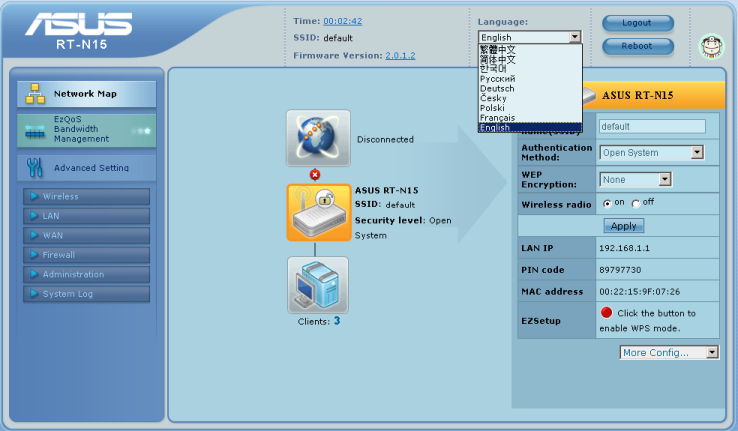Click the PIN code value 89797730

(620, 270)
